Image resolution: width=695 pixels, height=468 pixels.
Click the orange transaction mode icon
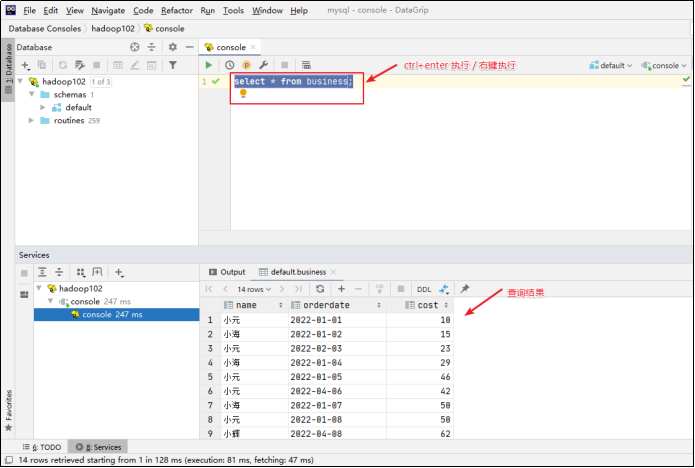click(x=246, y=66)
